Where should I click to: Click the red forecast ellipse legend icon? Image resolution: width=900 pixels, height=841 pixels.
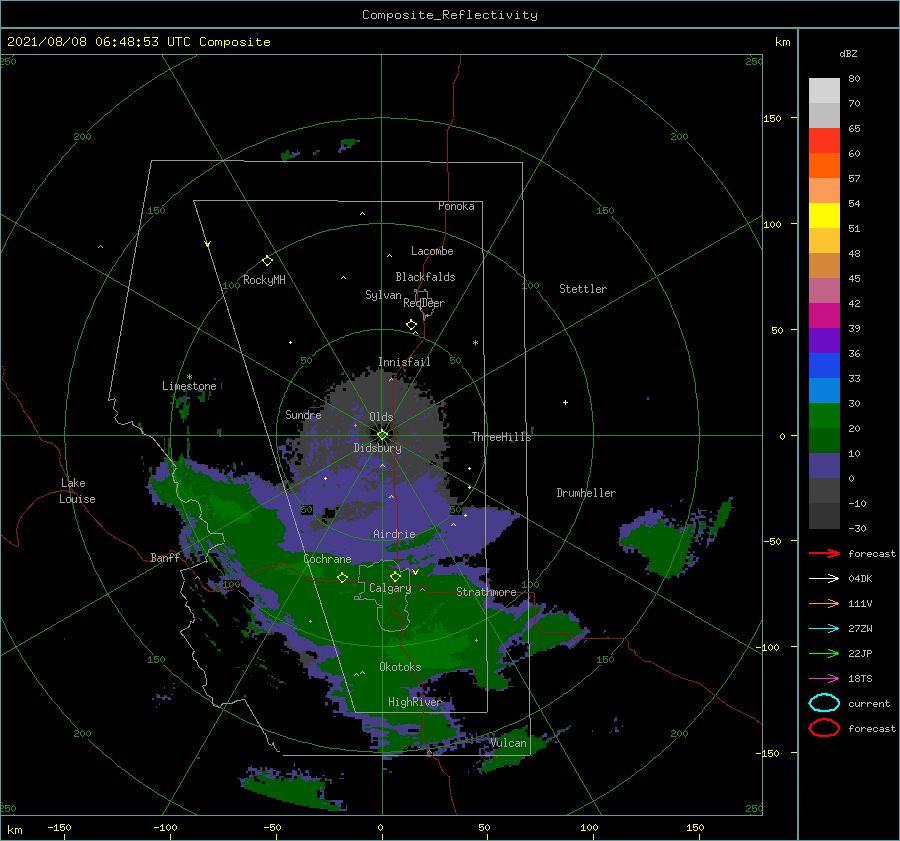[824, 728]
